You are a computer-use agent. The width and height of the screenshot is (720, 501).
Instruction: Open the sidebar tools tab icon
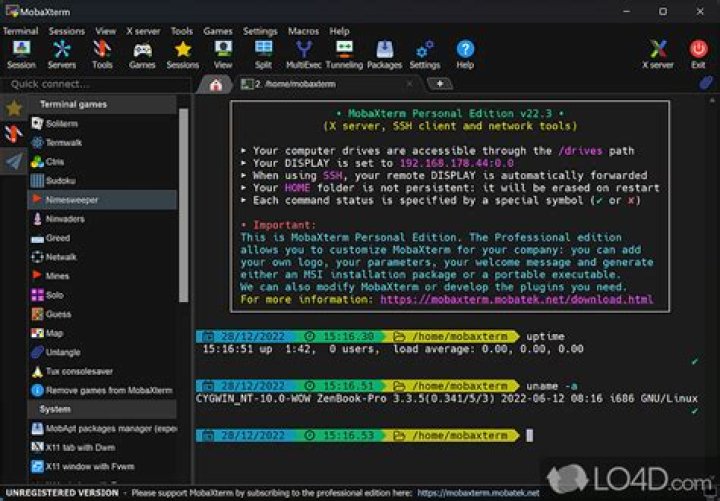[x=14, y=134]
